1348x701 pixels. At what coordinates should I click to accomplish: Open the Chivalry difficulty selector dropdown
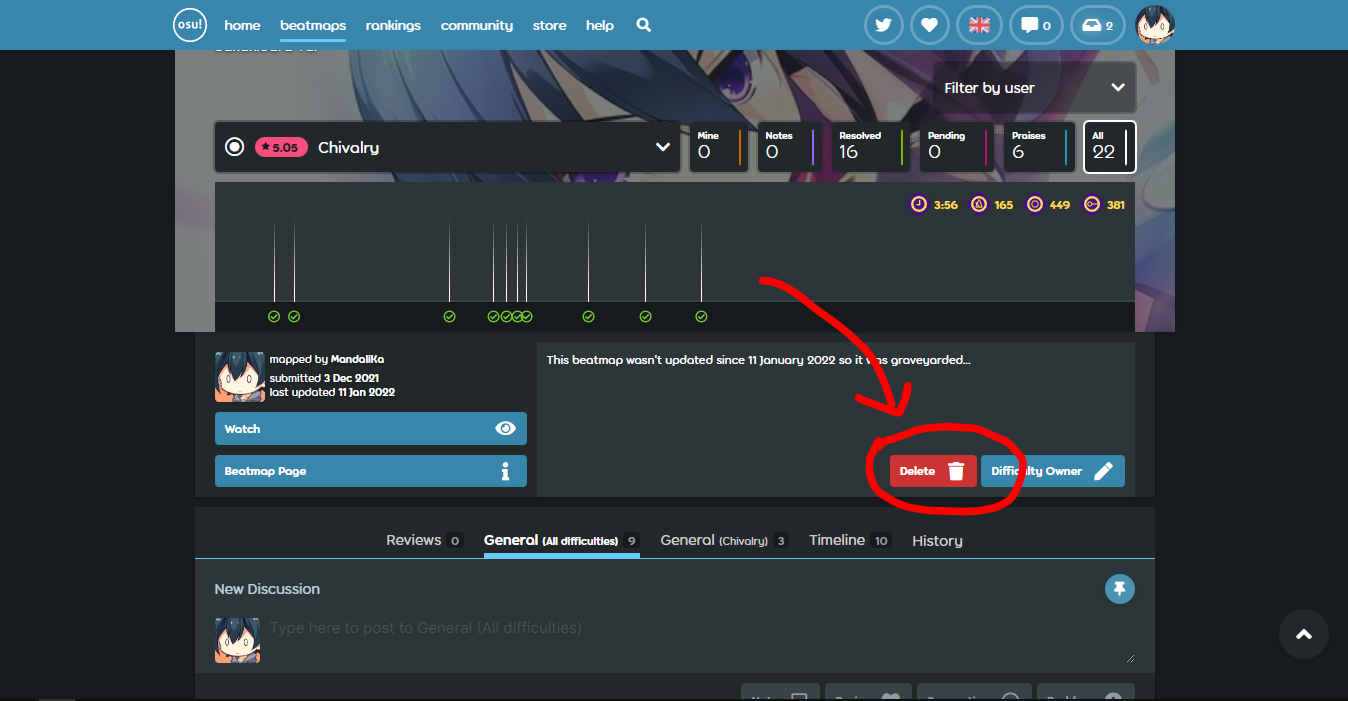[x=448, y=147]
